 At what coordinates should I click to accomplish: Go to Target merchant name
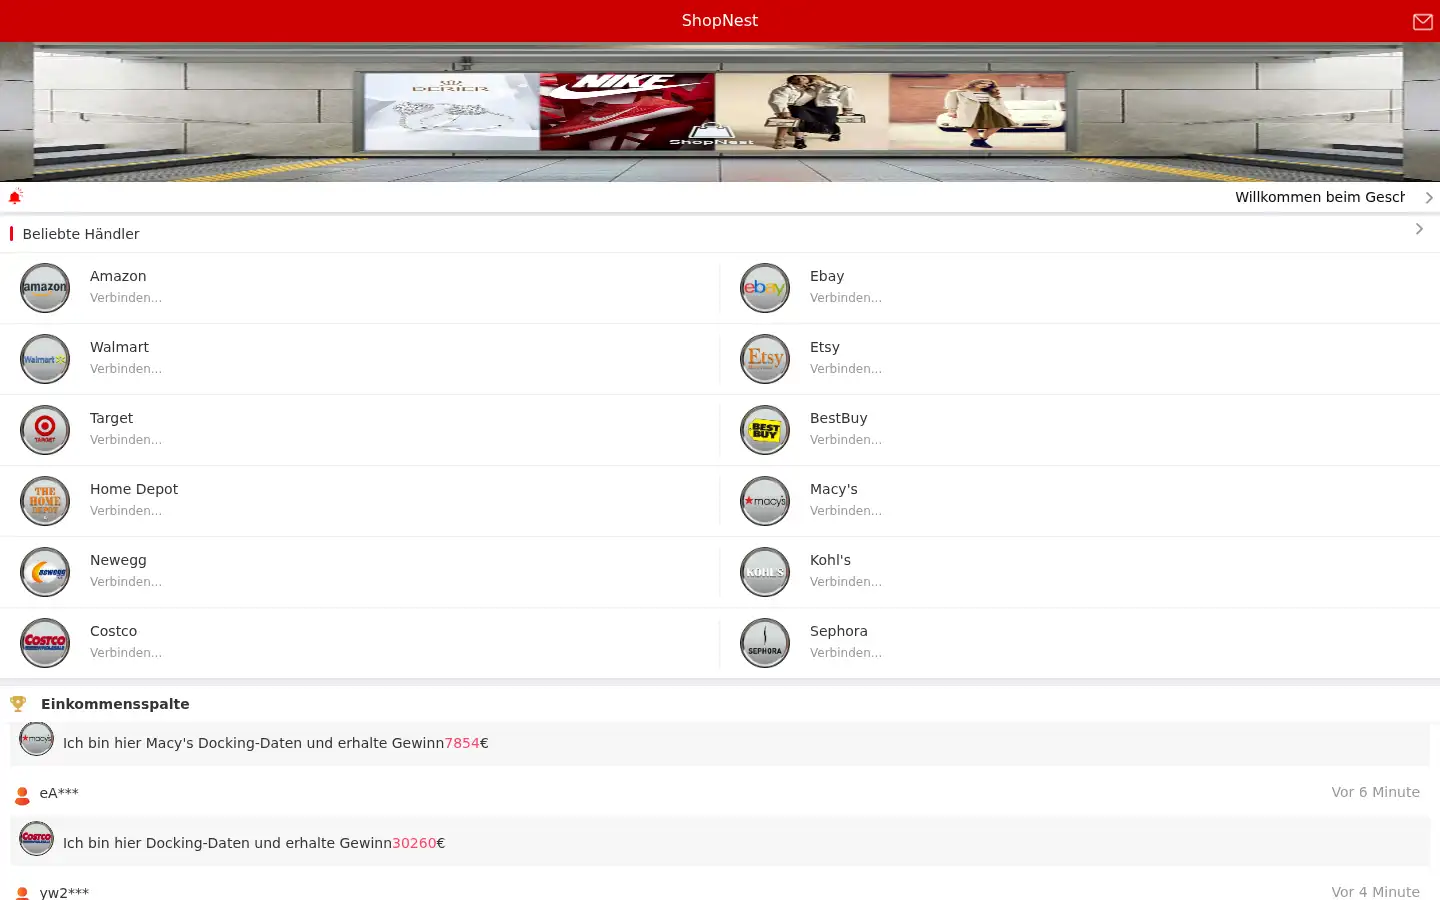pos(111,418)
